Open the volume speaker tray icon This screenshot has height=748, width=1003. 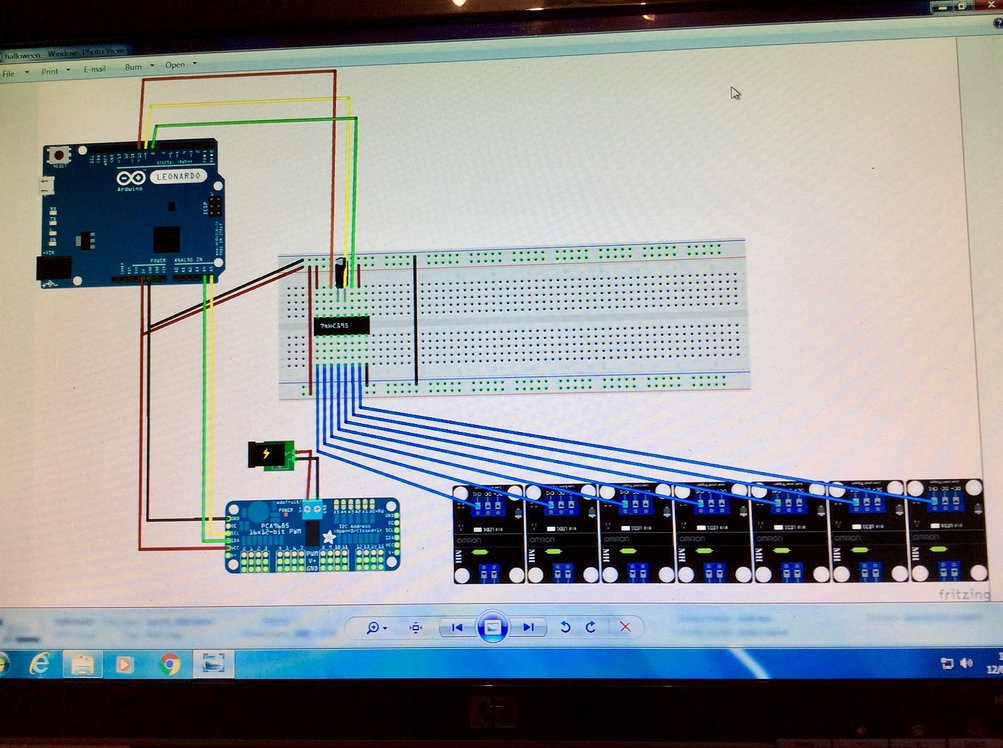(x=966, y=663)
